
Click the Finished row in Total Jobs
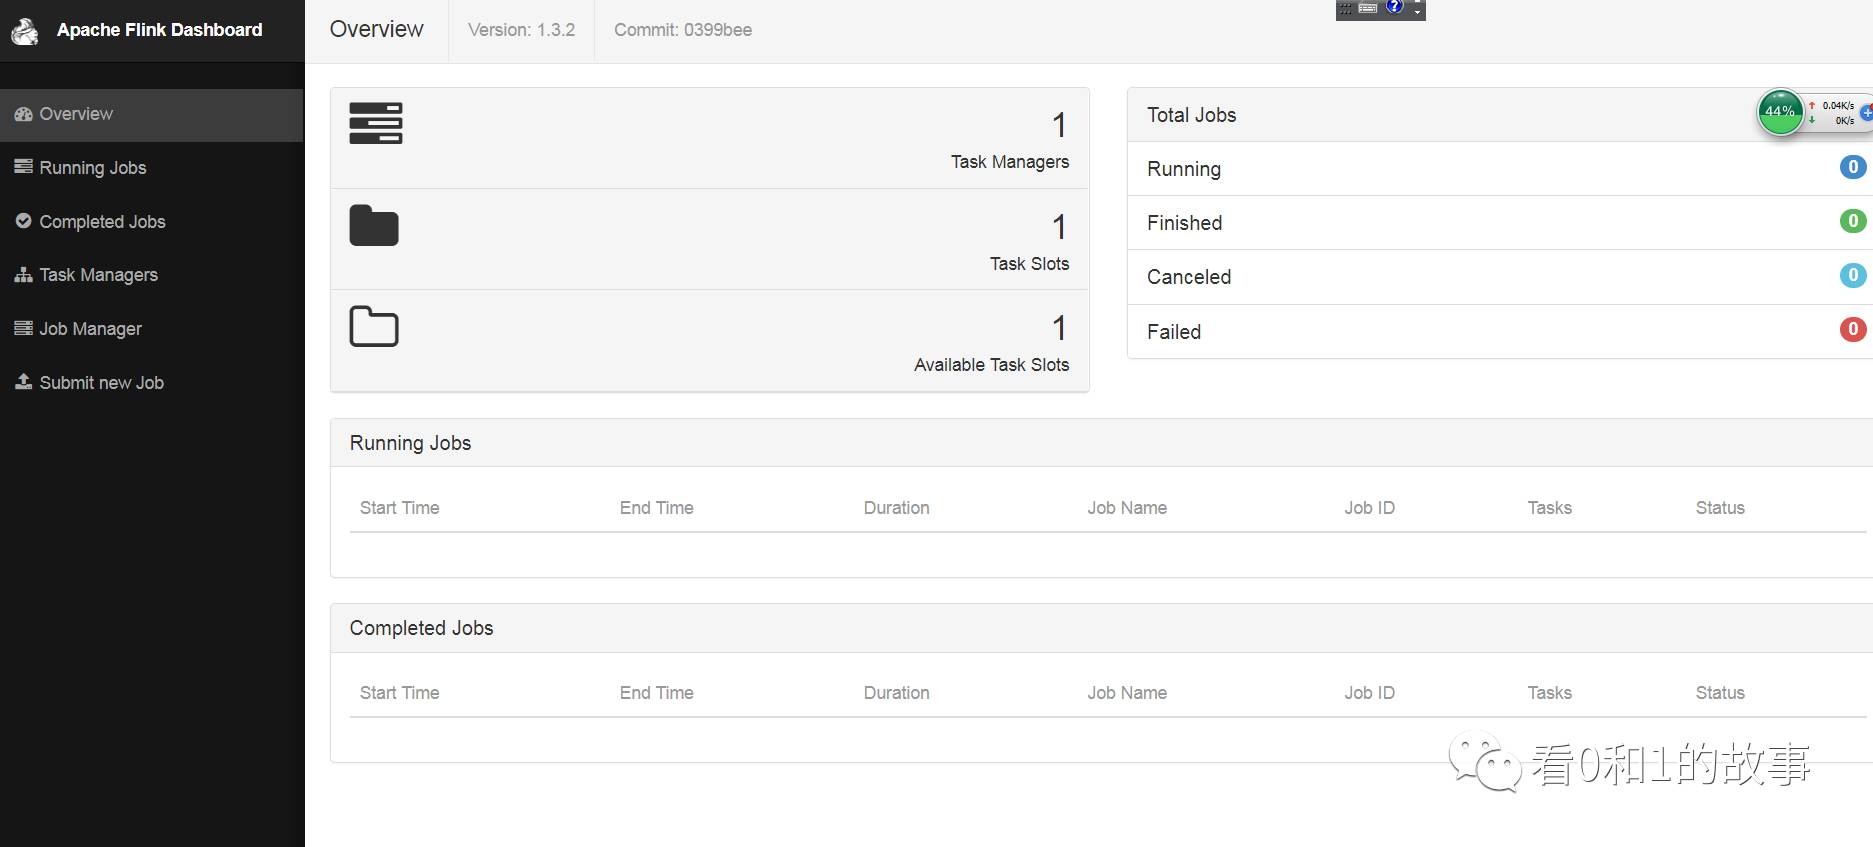1500,223
